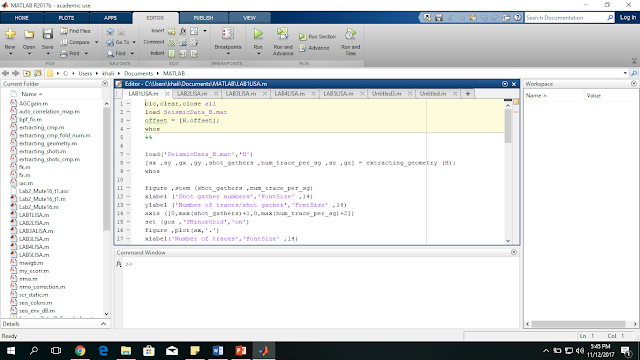Open Google Chrome from the taskbar

(x=80, y=351)
